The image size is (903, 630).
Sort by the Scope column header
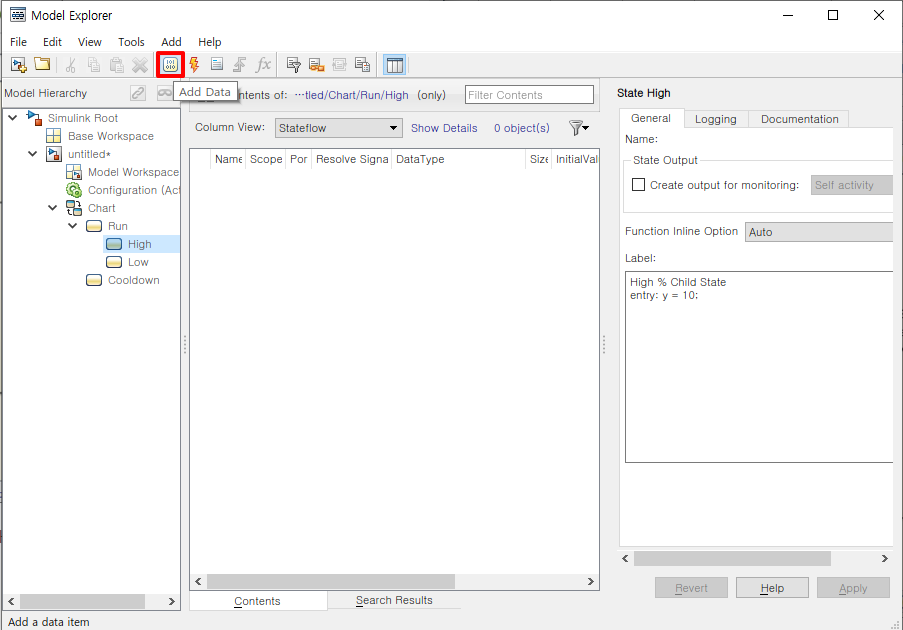click(265, 159)
